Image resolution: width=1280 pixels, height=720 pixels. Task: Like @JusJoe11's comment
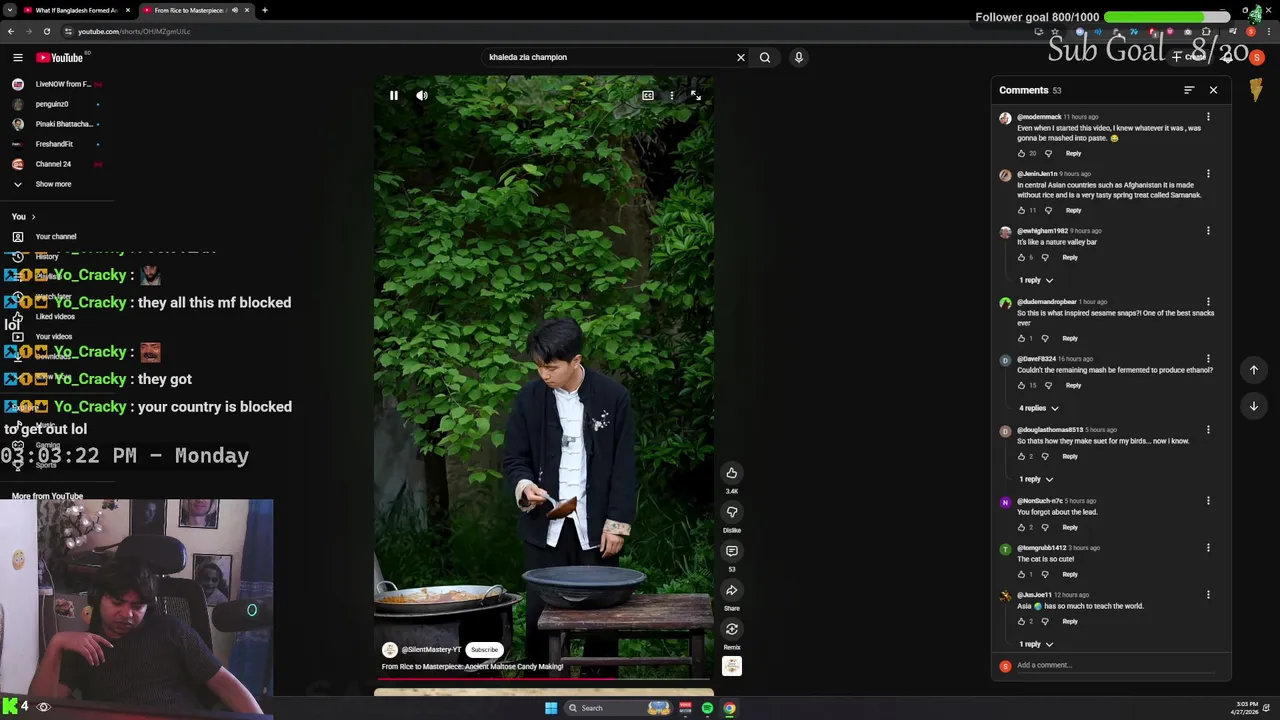pos(1021,622)
